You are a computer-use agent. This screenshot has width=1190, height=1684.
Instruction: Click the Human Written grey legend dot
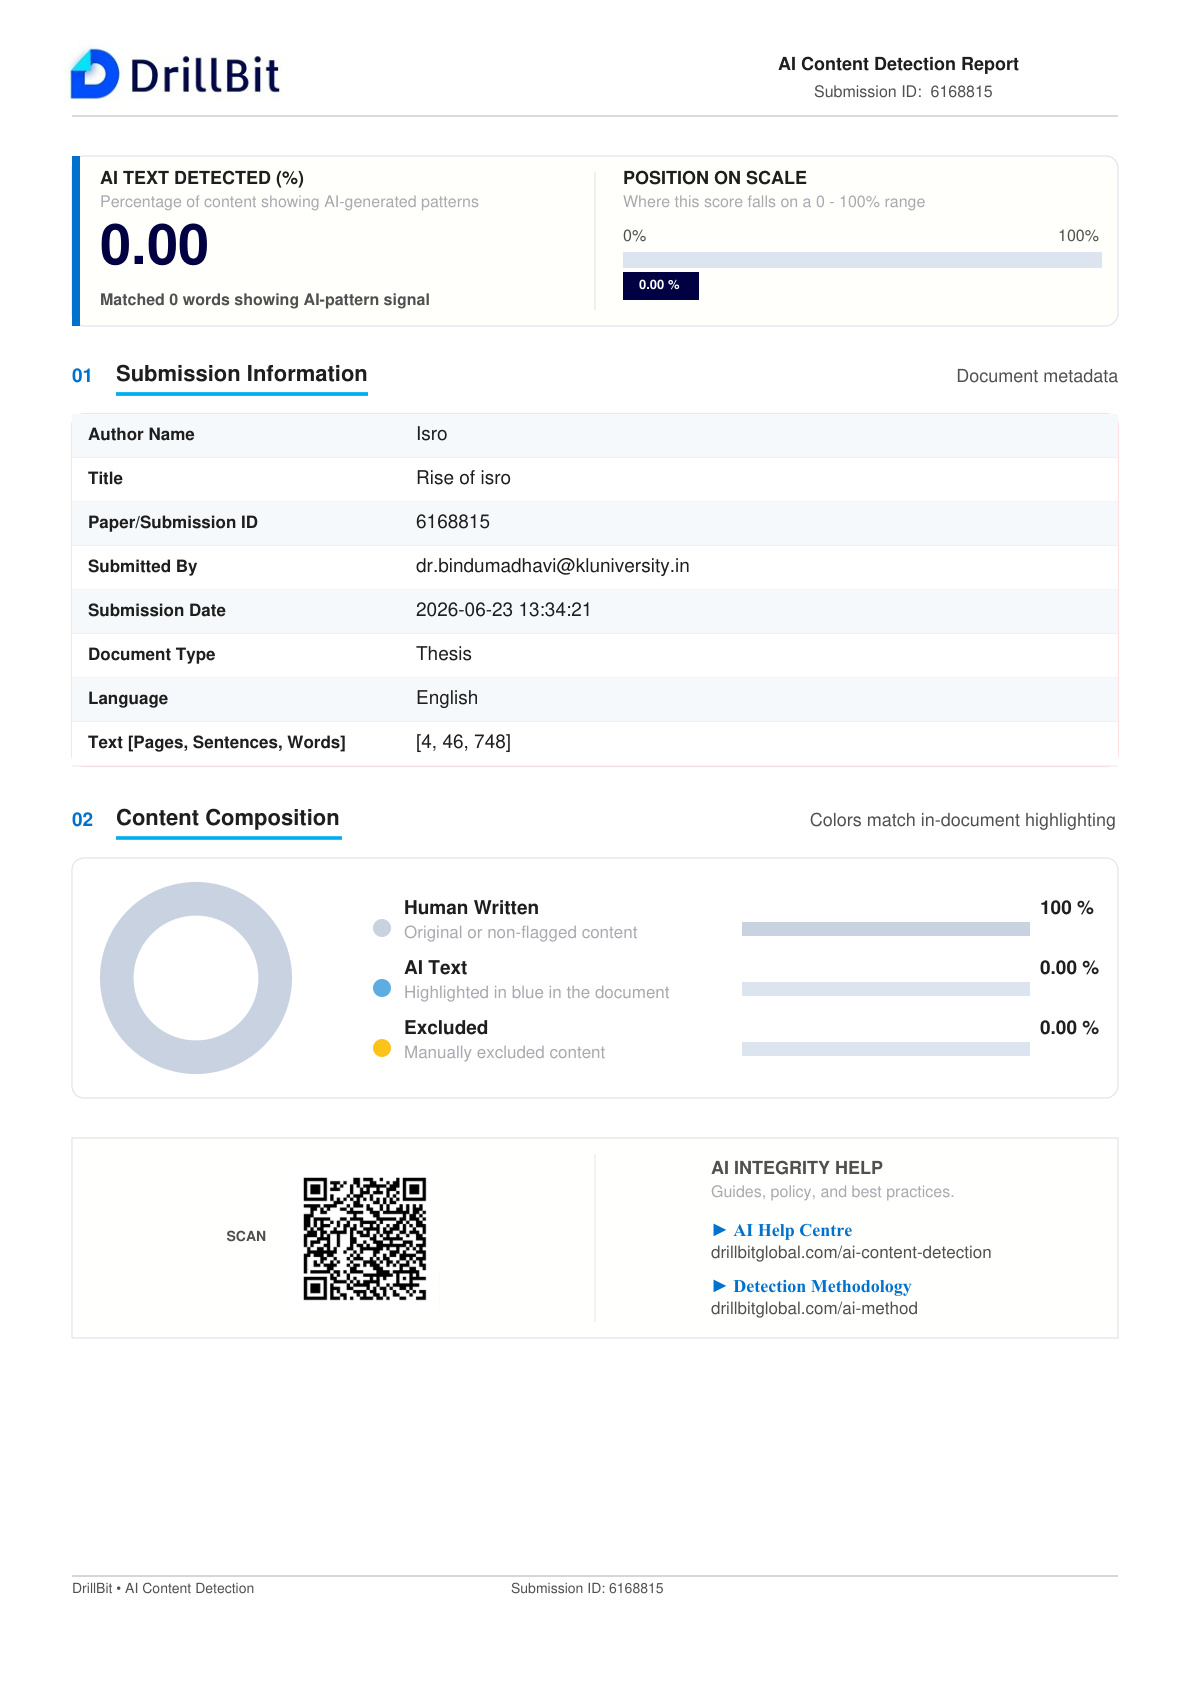click(x=382, y=928)
